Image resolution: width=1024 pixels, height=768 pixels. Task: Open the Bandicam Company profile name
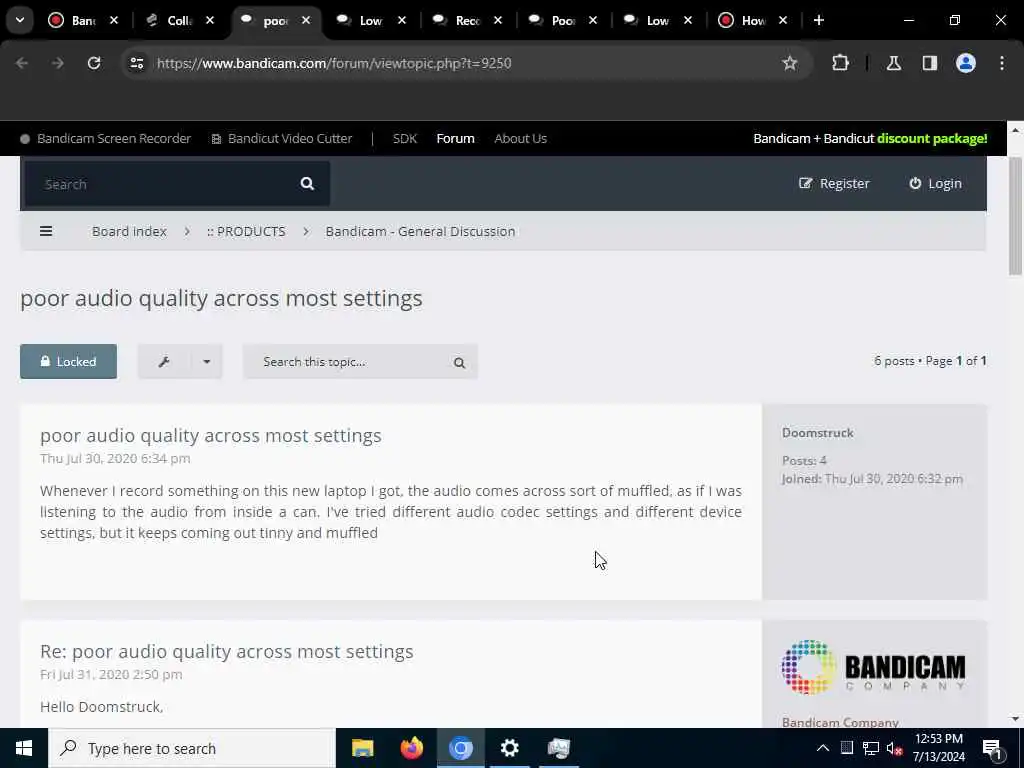(x=840, y=722)
